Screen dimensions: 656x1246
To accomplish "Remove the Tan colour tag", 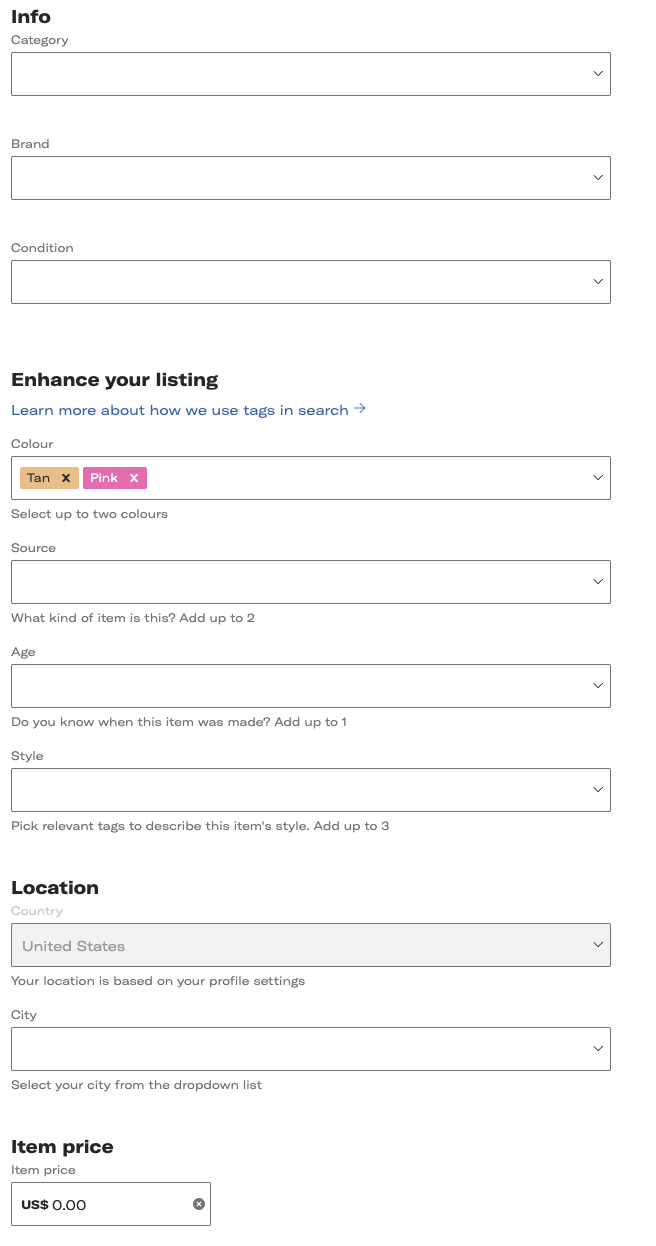I will point(66,478).
